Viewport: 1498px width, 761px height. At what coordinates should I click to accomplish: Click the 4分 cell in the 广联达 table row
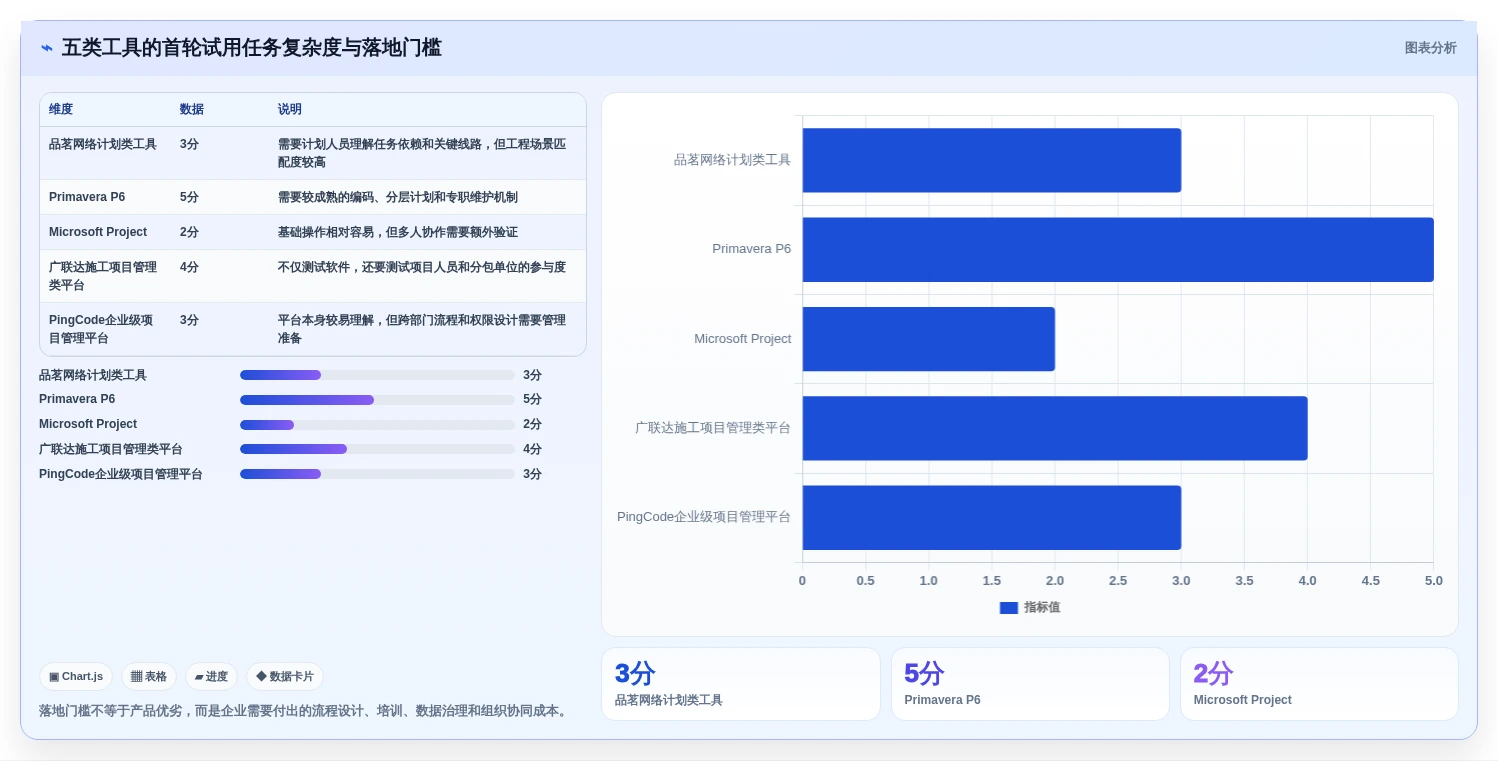pyautogui.click(x=189, y=267)
